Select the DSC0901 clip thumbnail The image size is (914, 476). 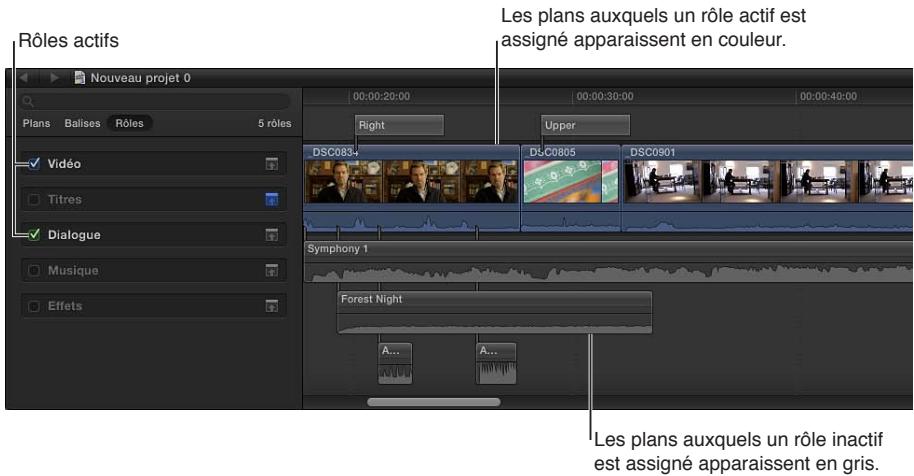click(x=768, y=182)
